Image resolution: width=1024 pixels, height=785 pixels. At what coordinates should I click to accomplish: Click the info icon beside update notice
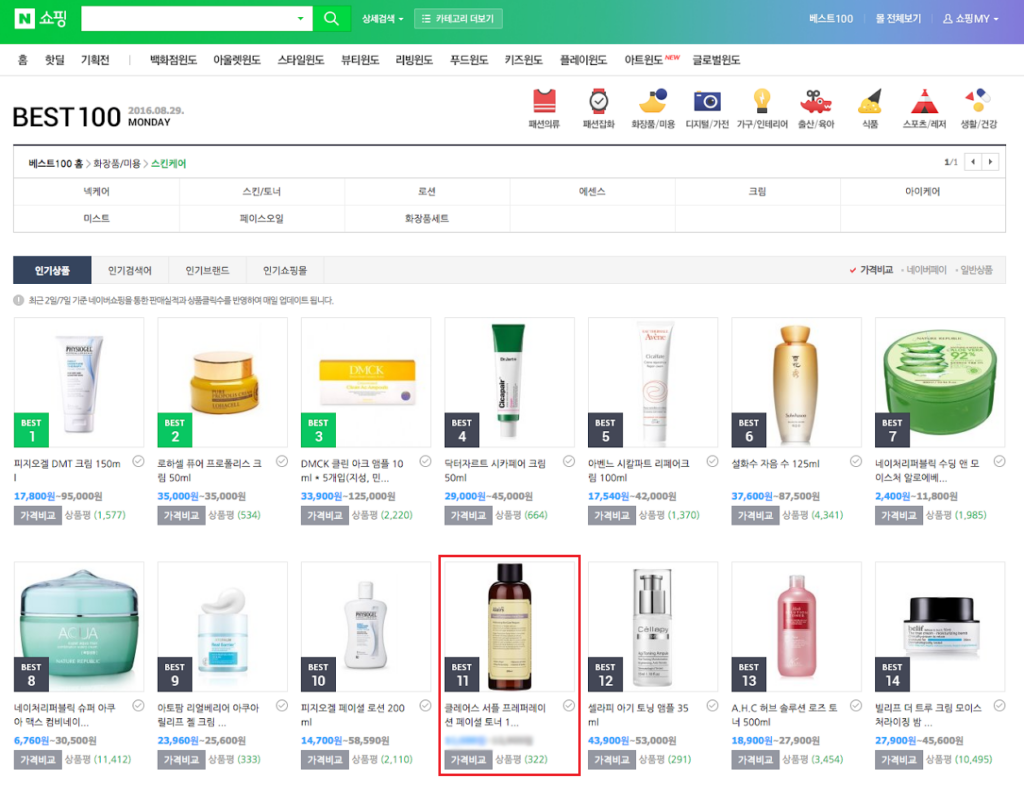(x=18, y=300)
